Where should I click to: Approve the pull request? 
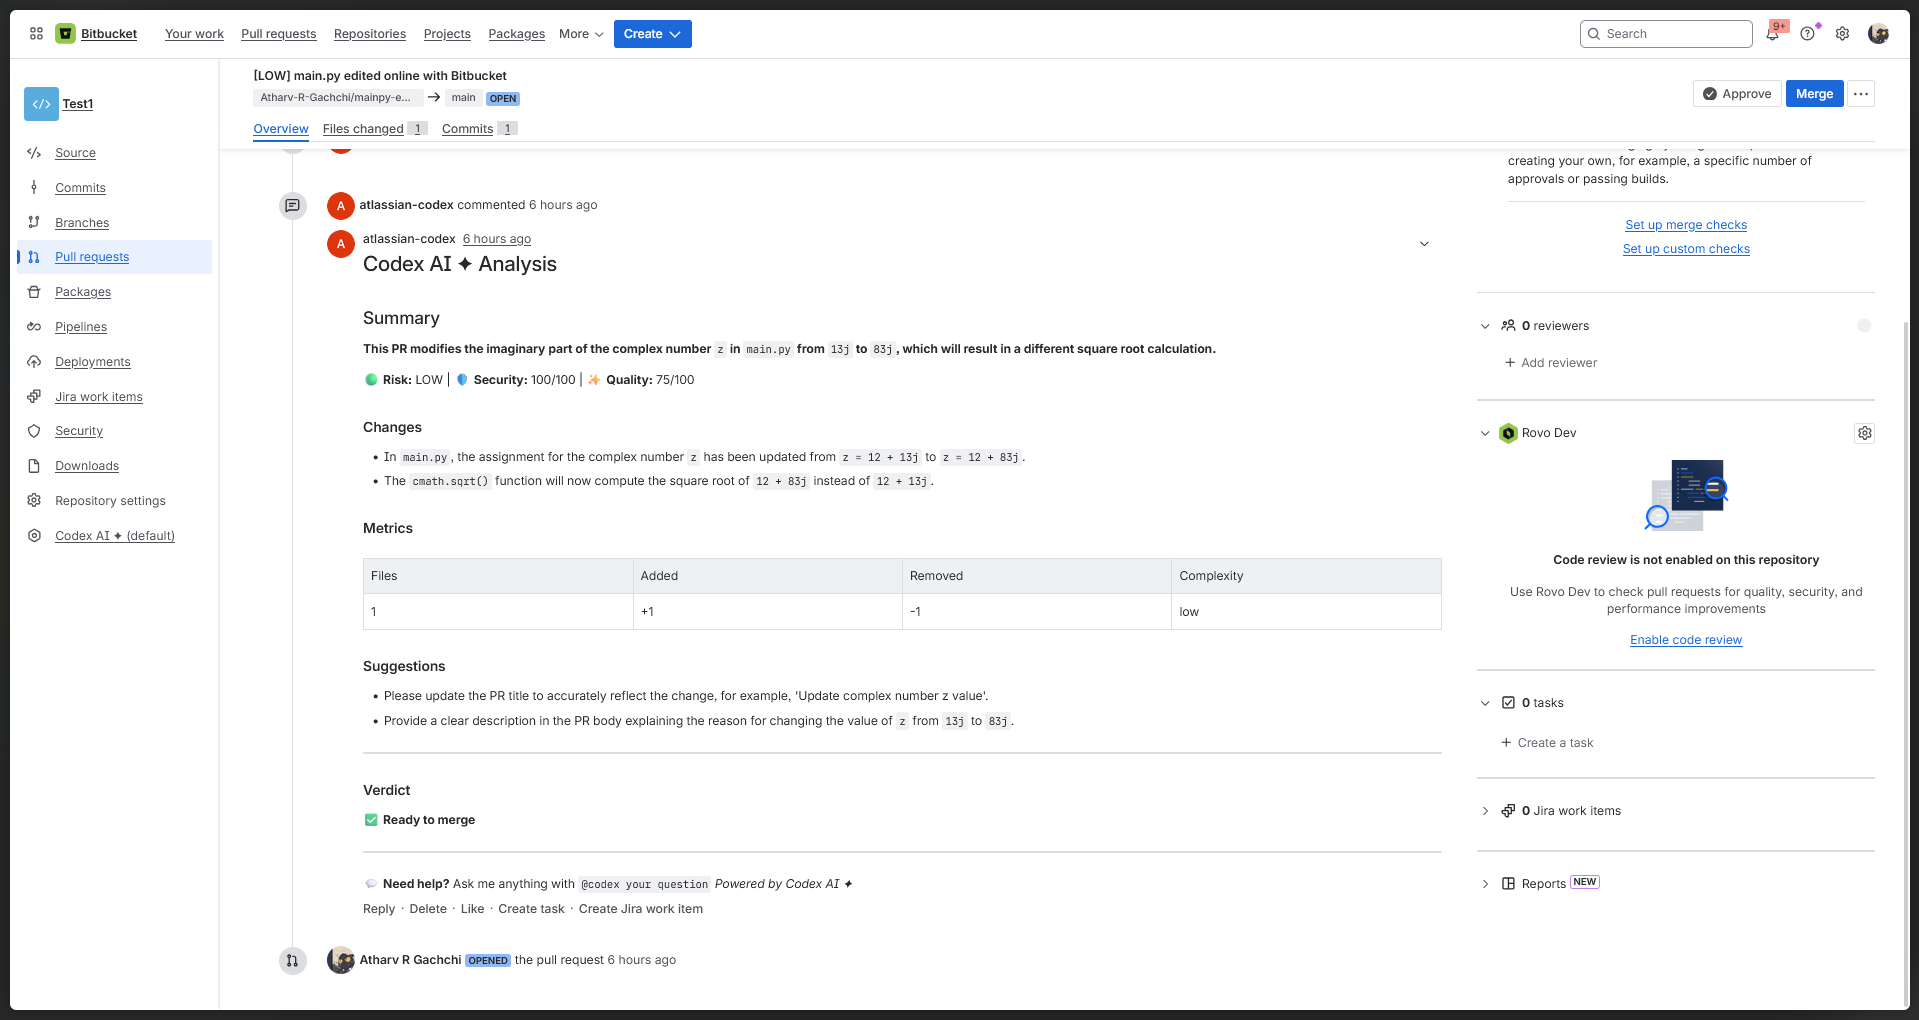[1737, 94]
